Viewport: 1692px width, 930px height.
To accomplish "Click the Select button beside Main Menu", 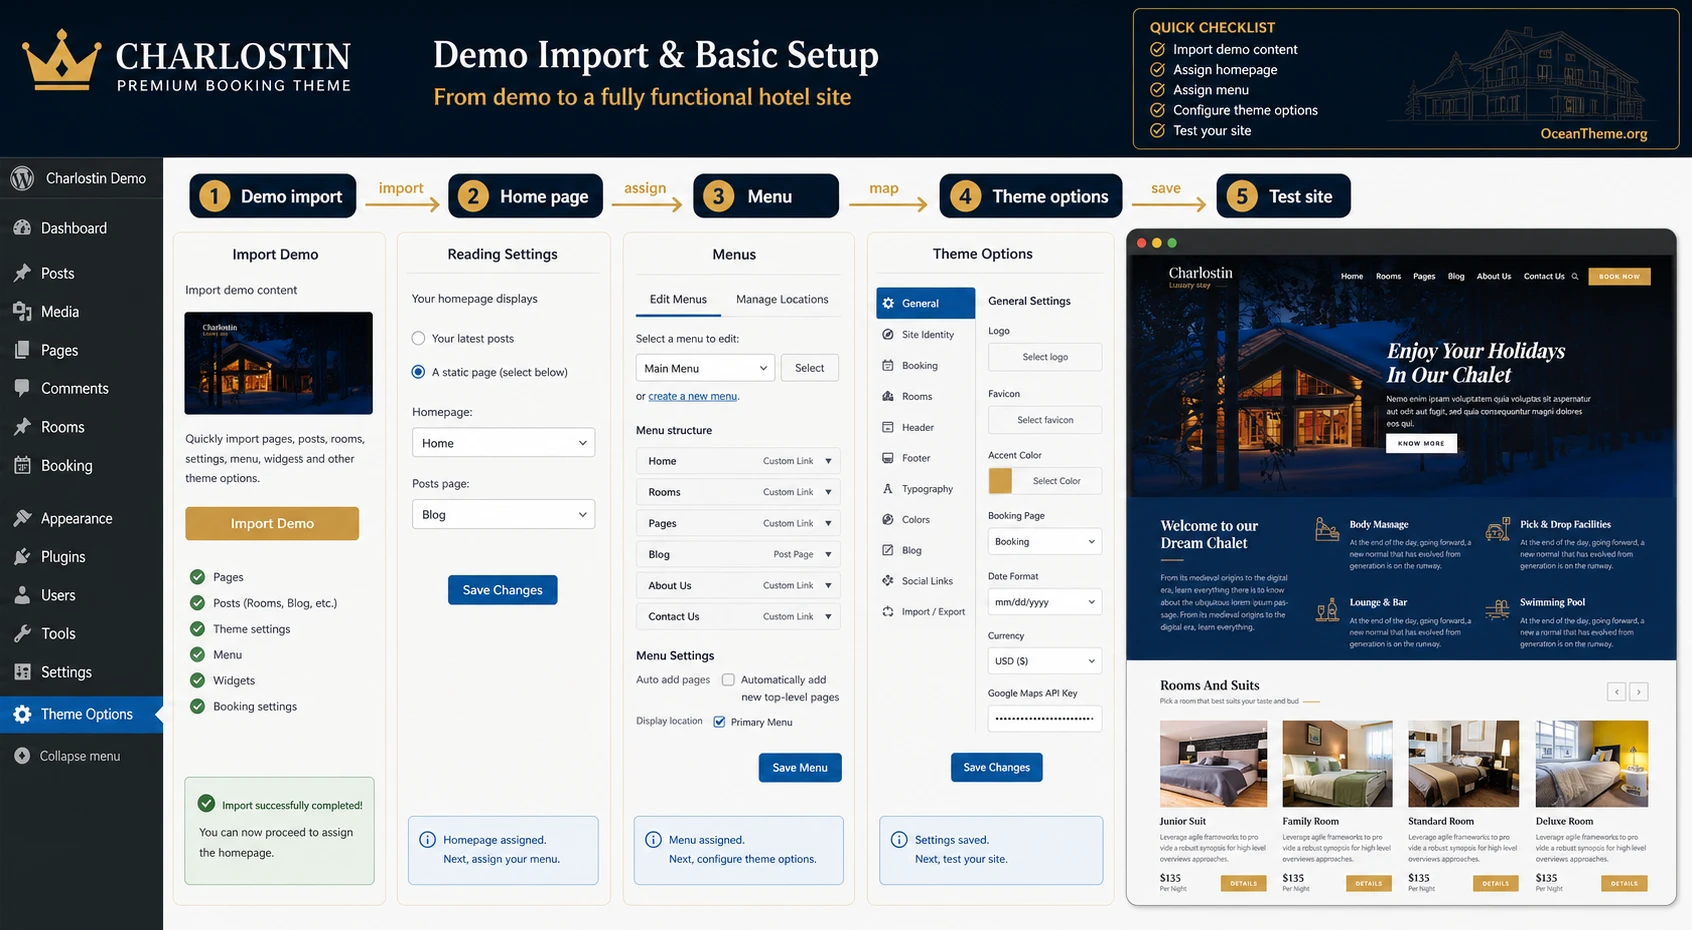I will (810, 368).
